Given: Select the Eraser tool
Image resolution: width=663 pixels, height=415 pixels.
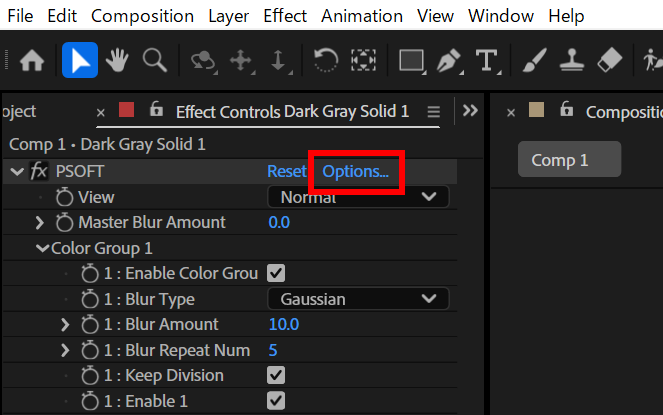Looking at the screenshot, I should pos(609,61).
